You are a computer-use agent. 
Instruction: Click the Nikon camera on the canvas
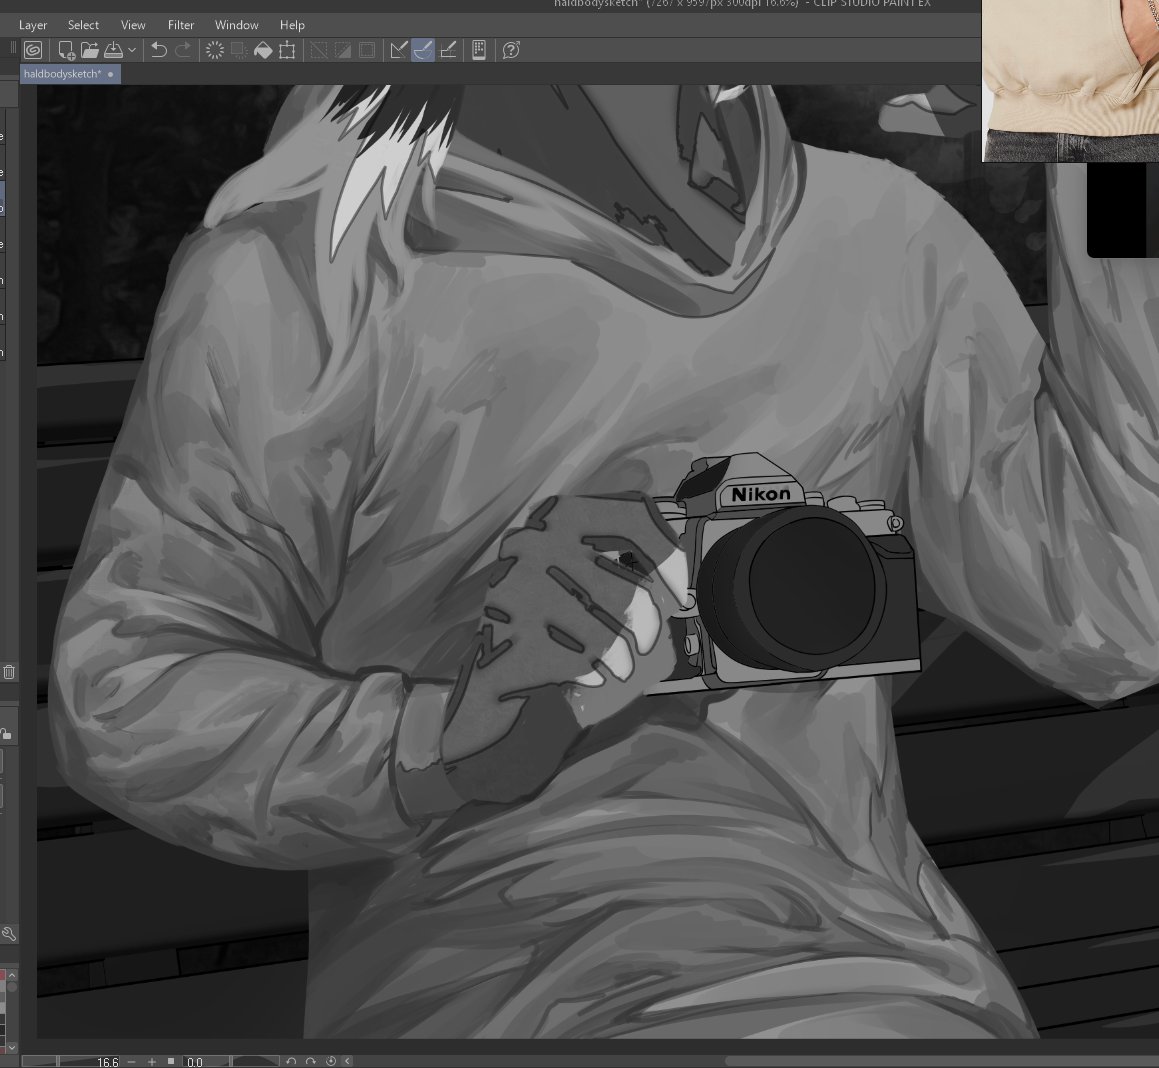tap(786, 573)
